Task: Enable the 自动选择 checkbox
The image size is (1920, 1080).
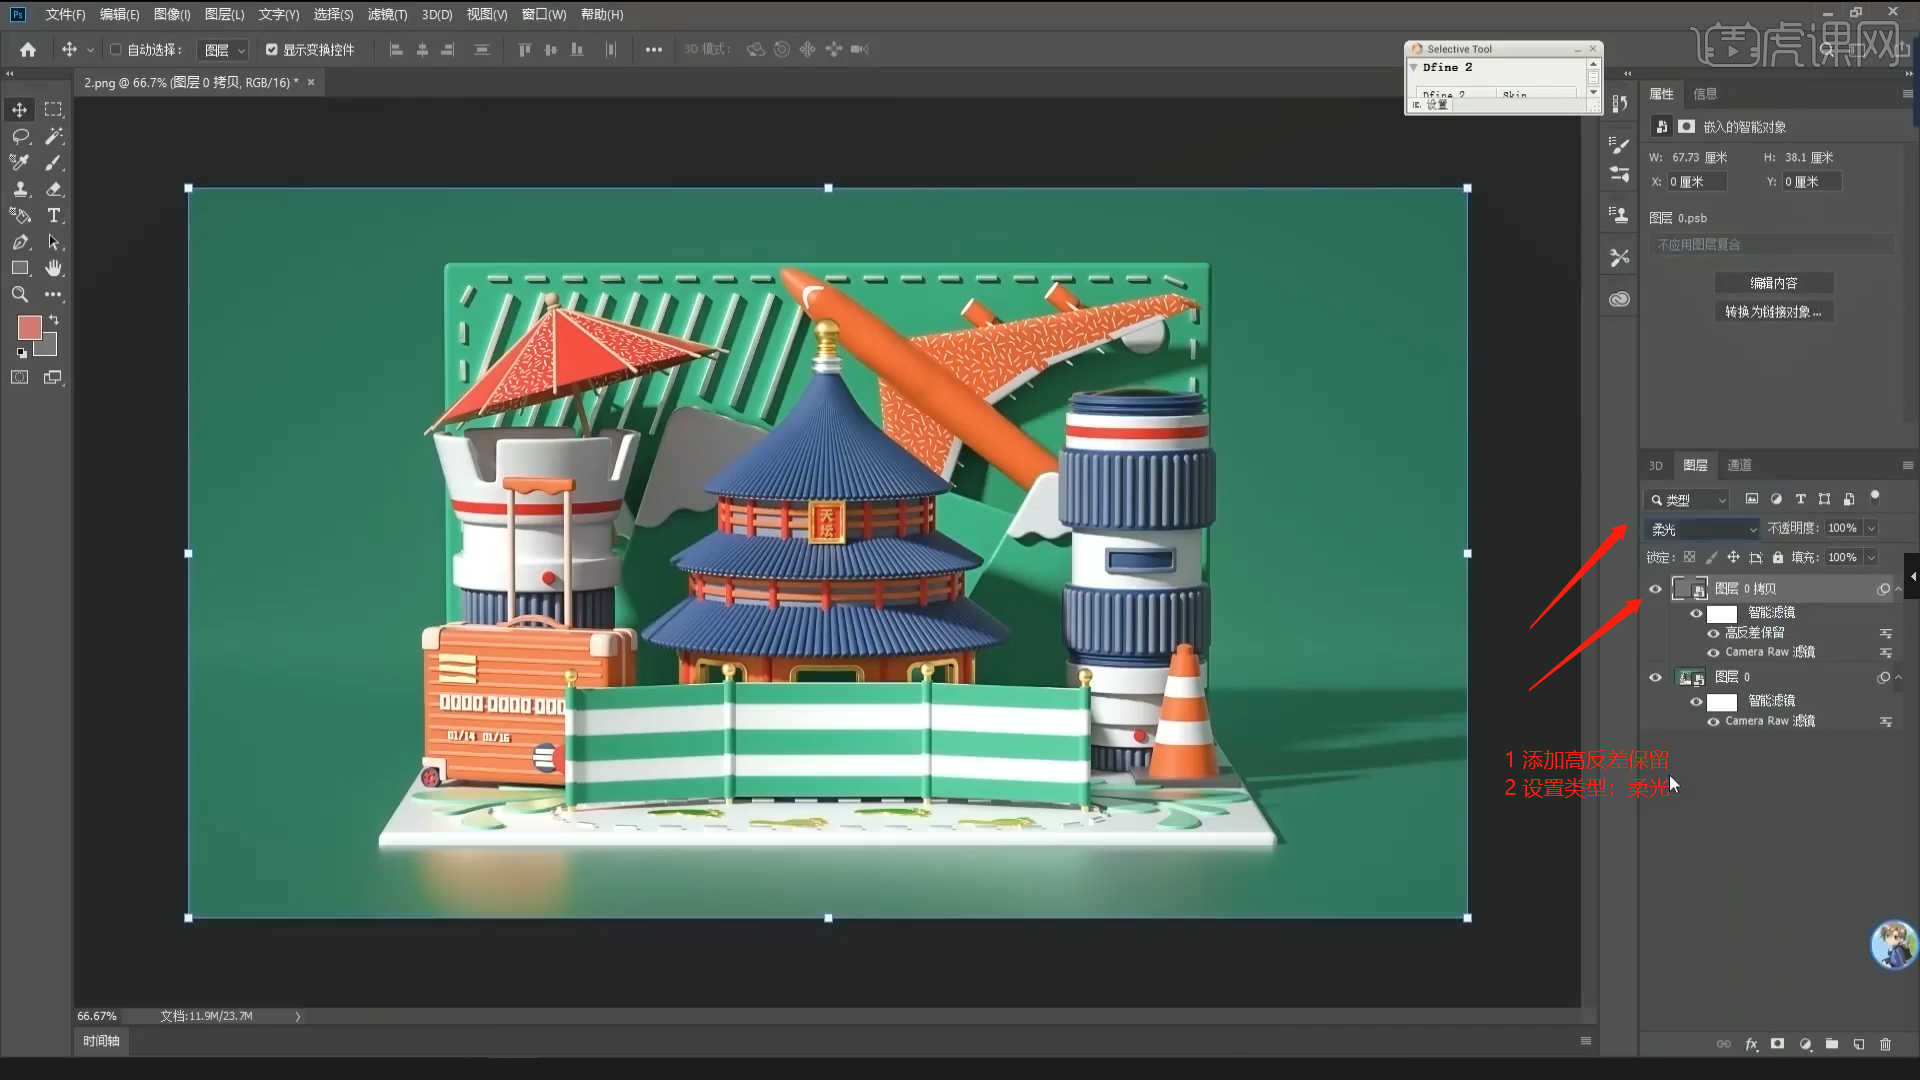Action: (x=115, y=49)
